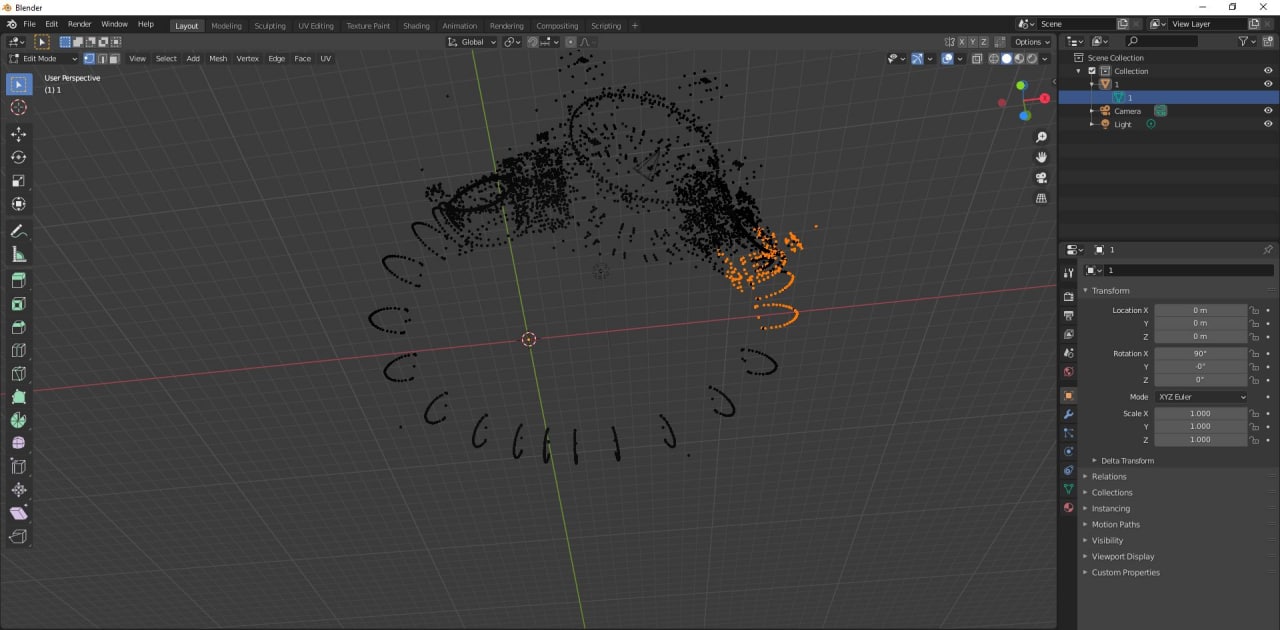Viewport: 1280px width, 630px height.
Task: Pick the Annotate tool
Action: (x=18, y=231)
